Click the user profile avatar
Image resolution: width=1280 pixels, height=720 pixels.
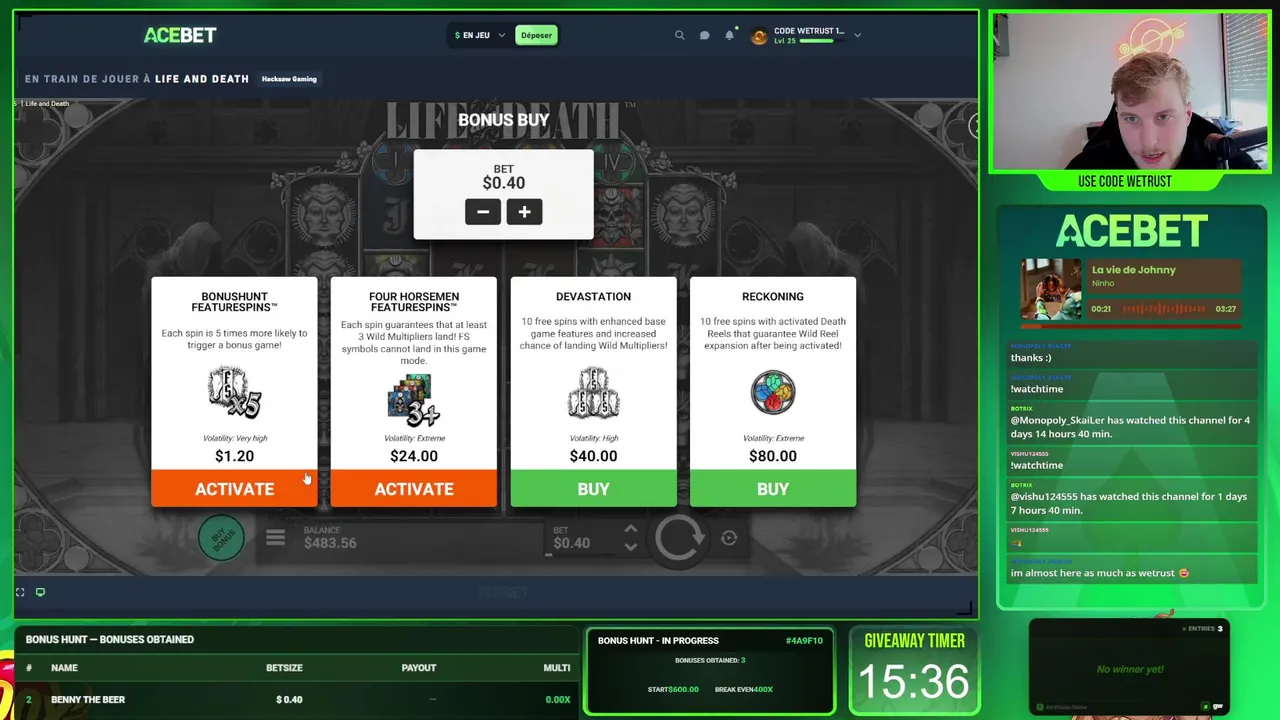(759, 36)
